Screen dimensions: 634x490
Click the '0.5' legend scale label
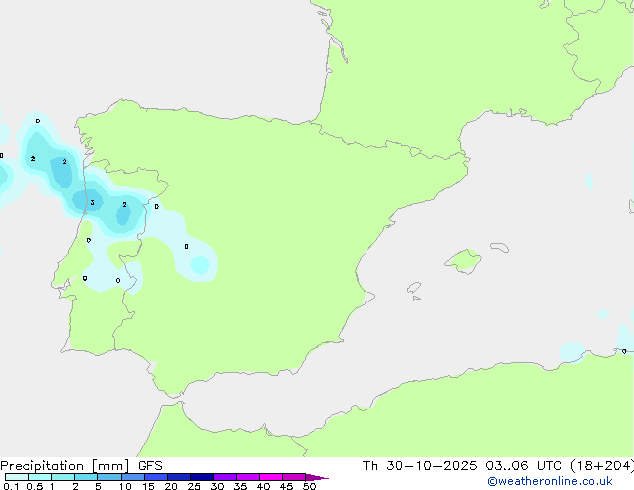35,486
